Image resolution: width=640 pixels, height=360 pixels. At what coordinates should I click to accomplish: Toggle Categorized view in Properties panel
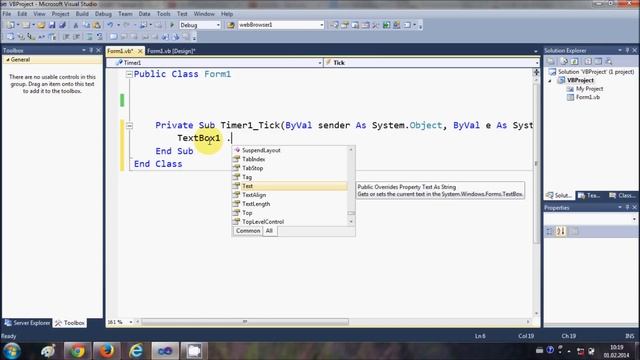[x=550, y=231]
